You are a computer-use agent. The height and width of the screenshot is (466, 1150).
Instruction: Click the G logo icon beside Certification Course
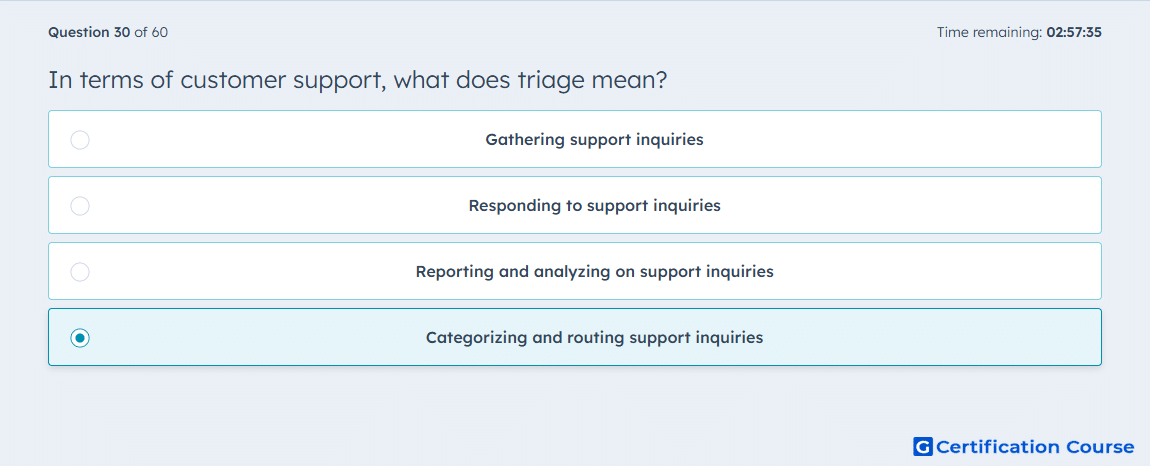[923, 446]
